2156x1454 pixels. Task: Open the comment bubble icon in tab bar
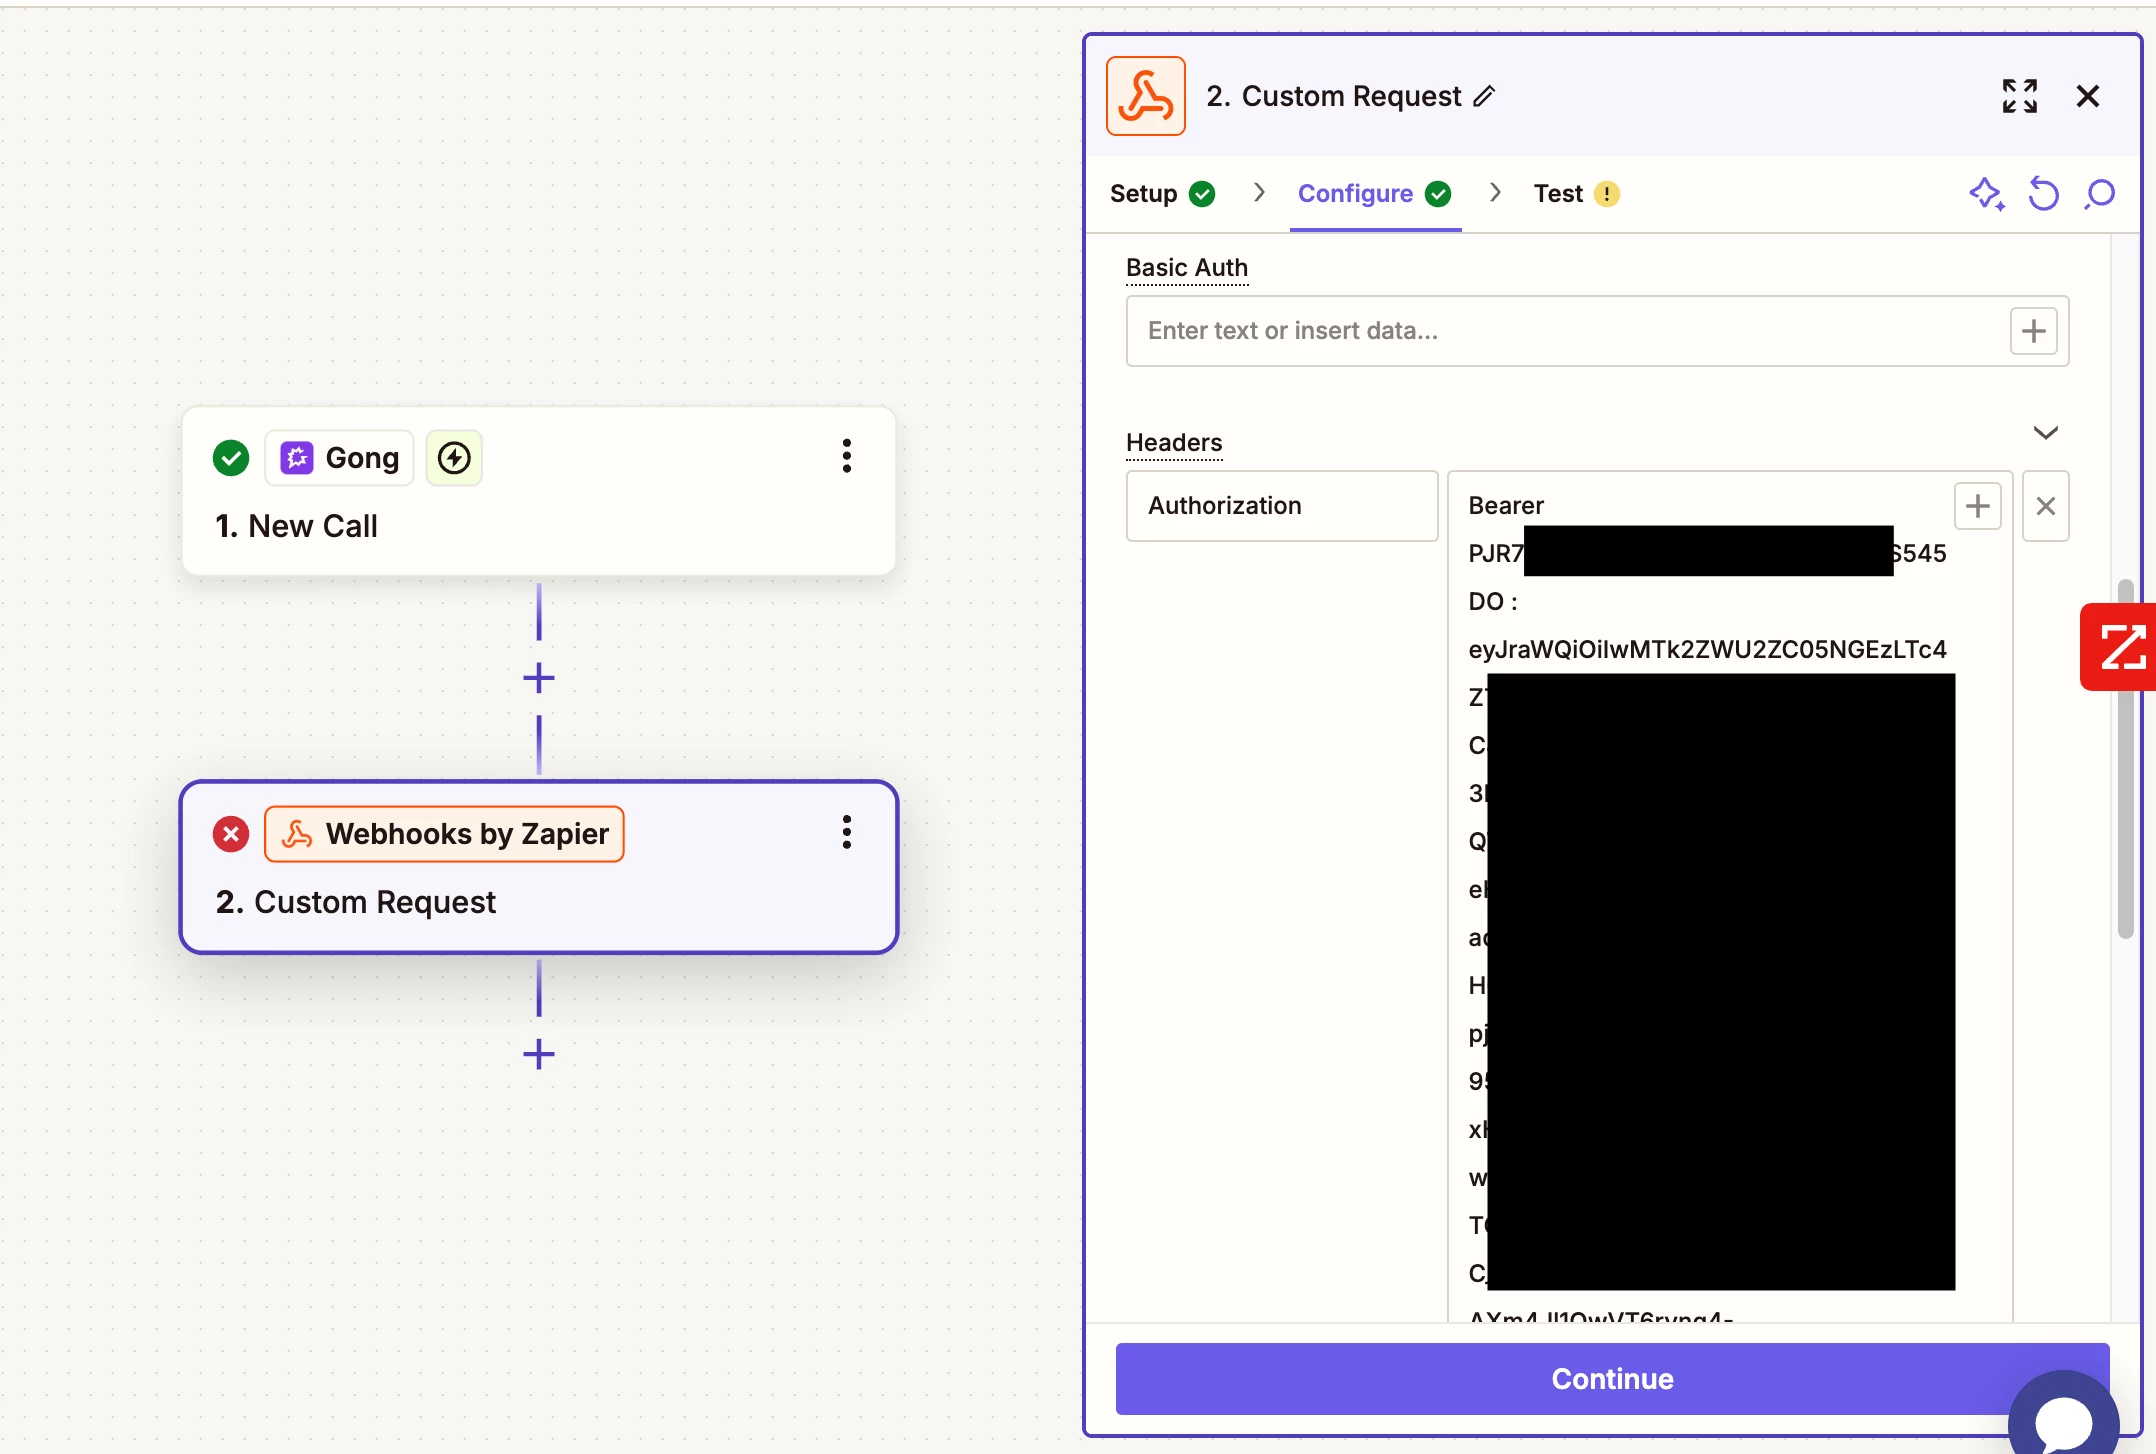(x=2099, y=193)
